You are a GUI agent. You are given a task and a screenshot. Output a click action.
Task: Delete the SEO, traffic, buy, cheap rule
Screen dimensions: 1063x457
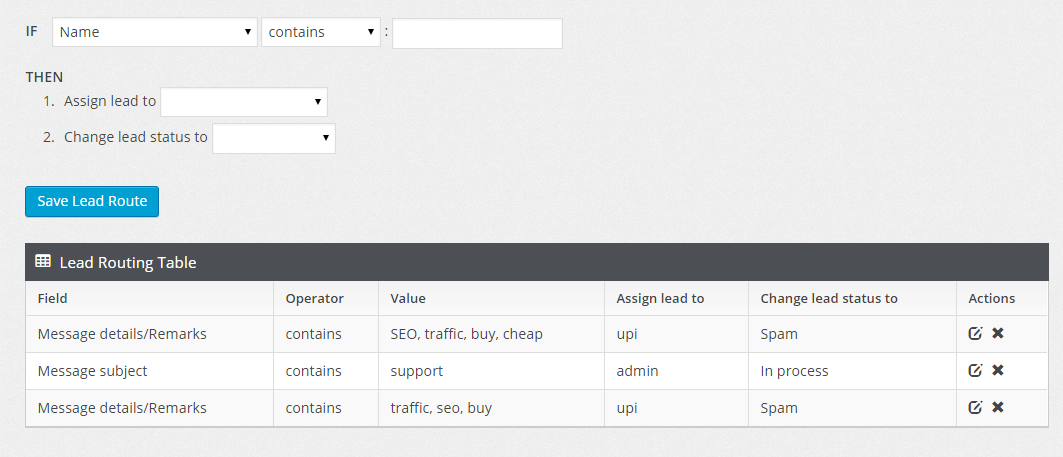coord(997,334)
